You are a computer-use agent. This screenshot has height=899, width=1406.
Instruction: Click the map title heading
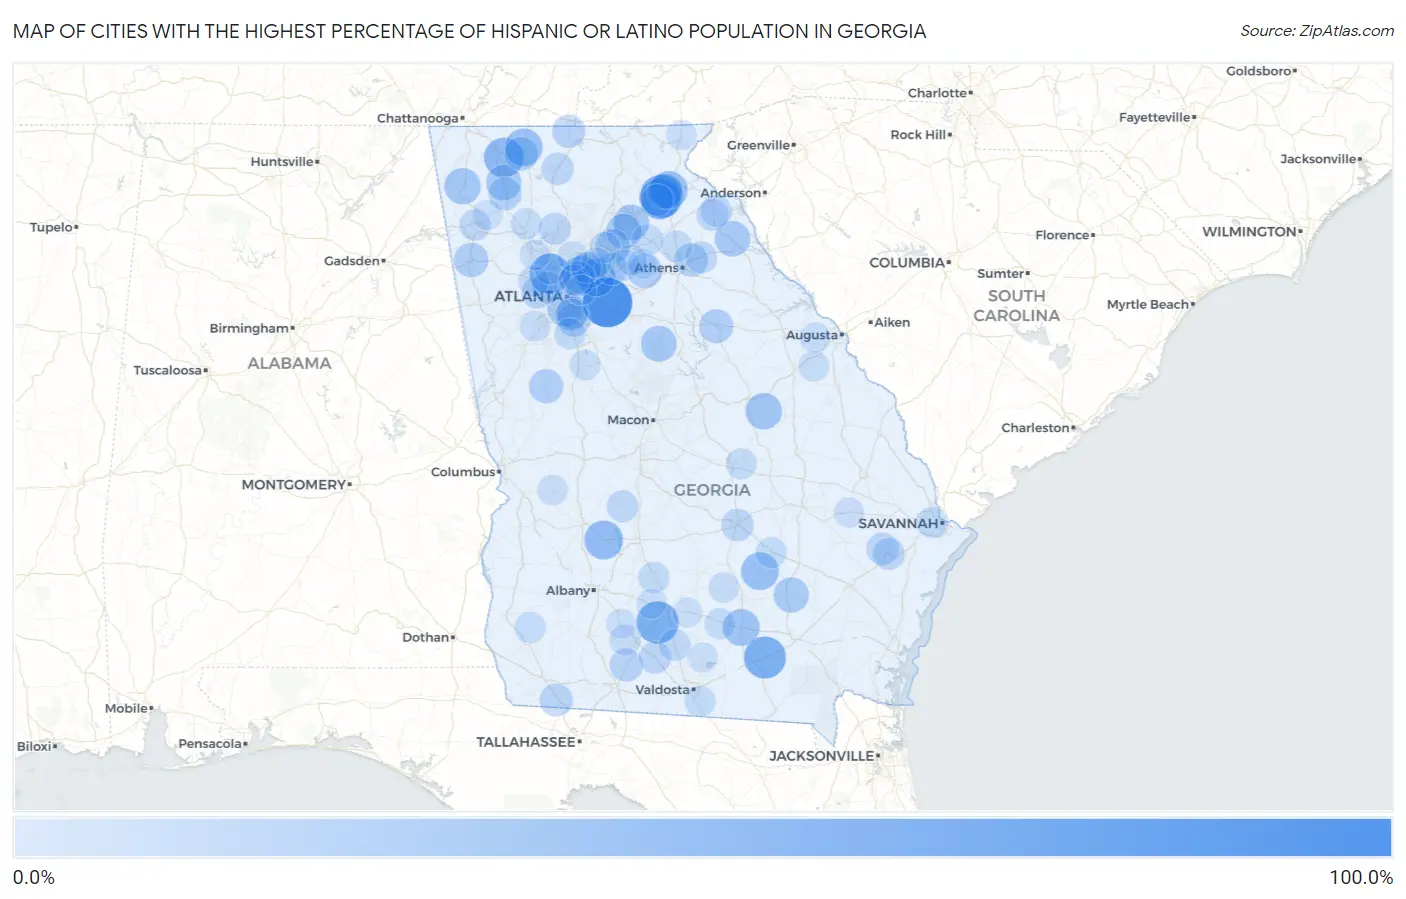[469, 31]
